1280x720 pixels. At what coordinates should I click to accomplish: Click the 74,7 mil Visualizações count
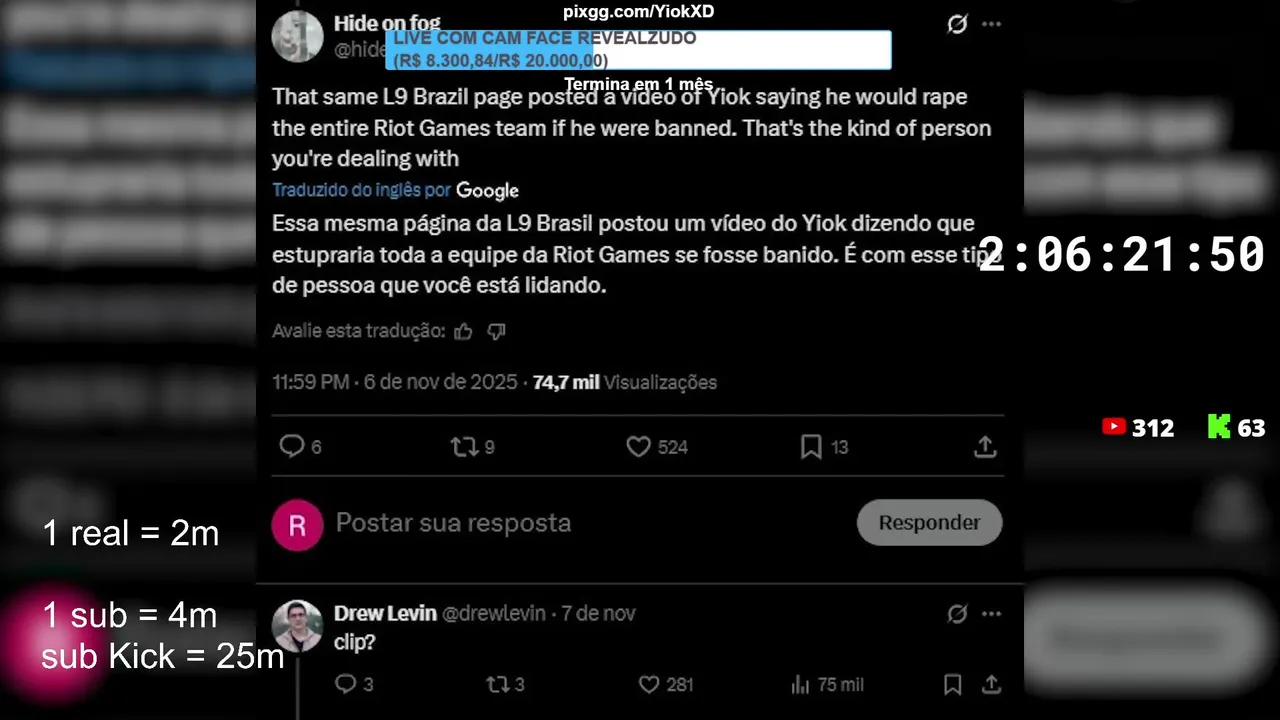(624, 382)
